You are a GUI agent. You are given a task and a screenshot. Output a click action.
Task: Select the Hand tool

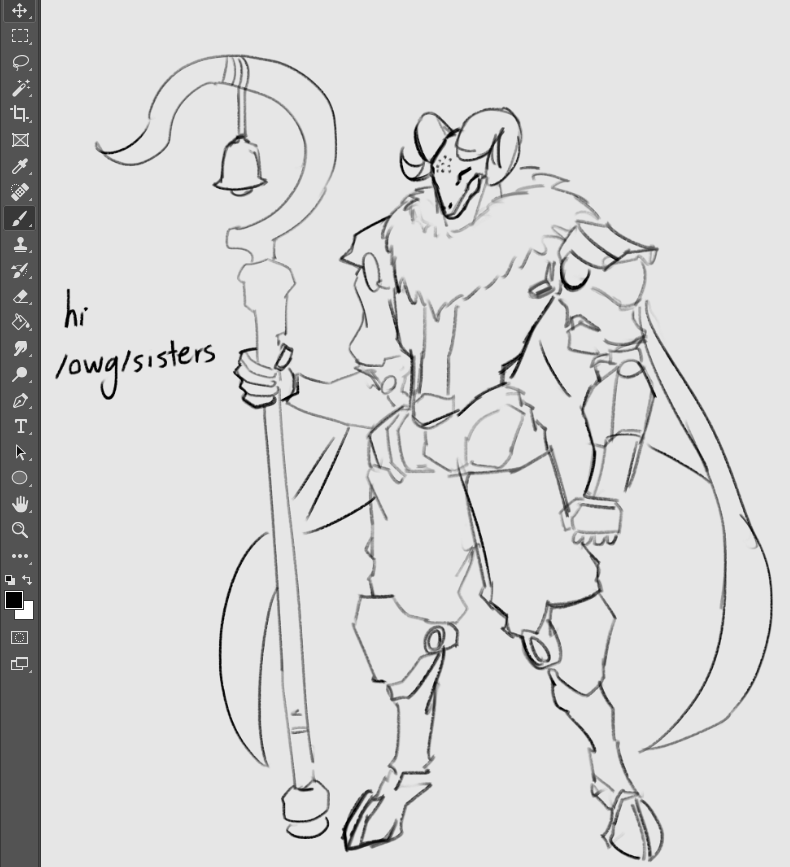point(20,504)
